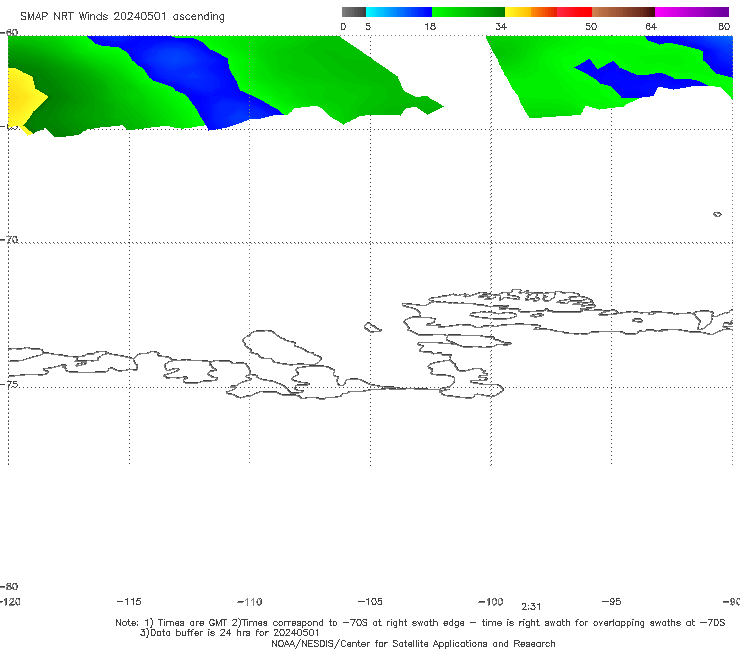Image resolution: width=740 pixels, height=650 pixels.
Task: Click the longitude label '-95'
Action: pos(612,601)
